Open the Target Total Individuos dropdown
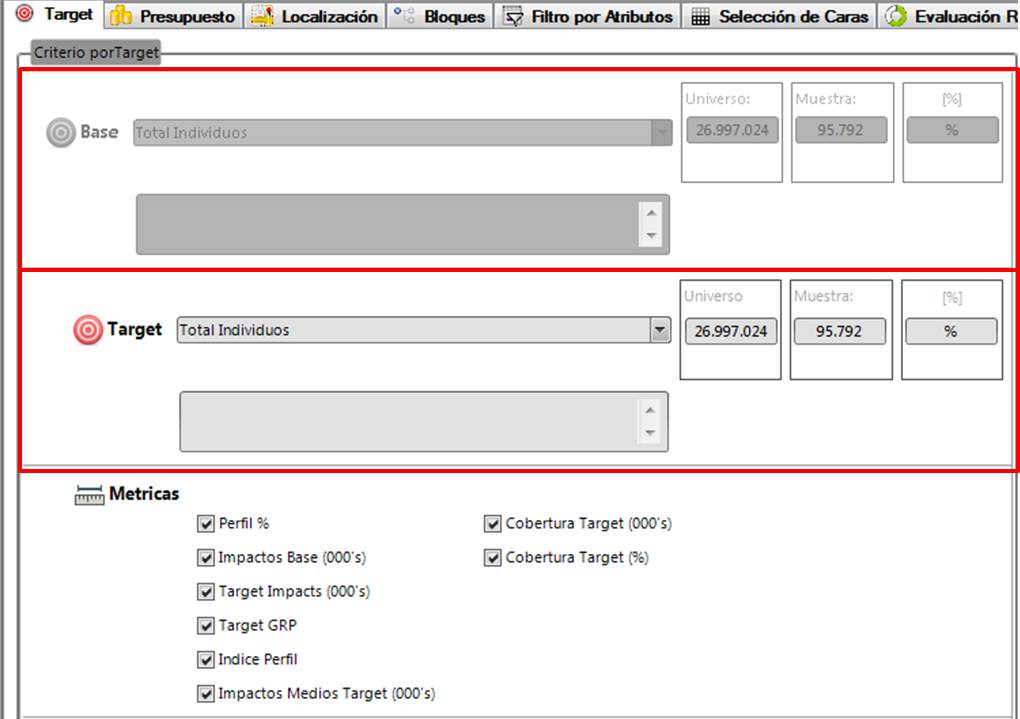Viewport: 1020px width, 719px height. pyautogui.click(x=659, y=330)
